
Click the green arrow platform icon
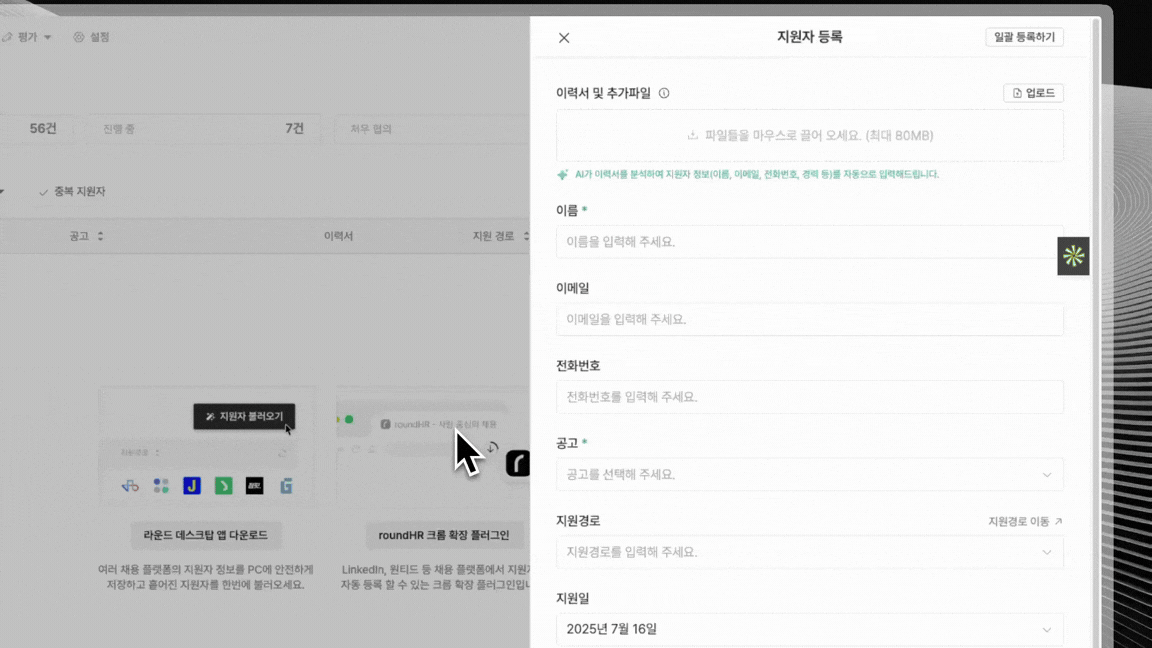pos(224,486)
